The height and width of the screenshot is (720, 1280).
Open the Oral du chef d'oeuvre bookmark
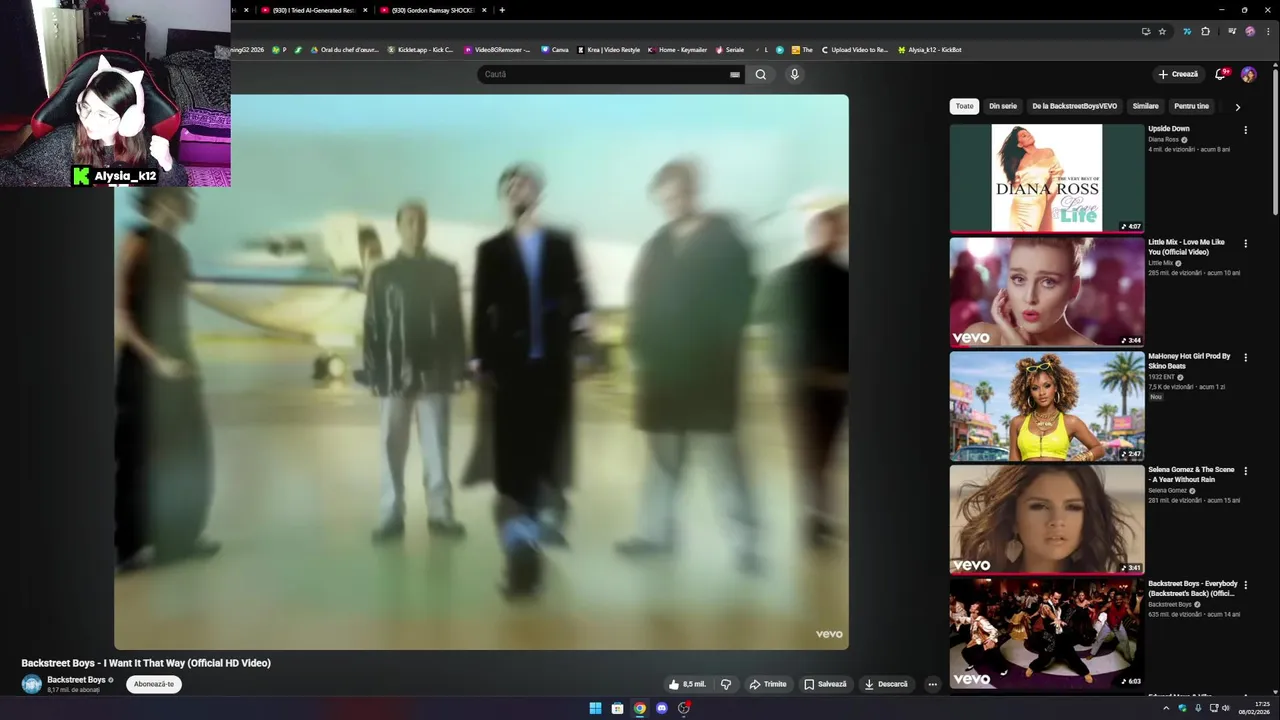pos(345,49)
